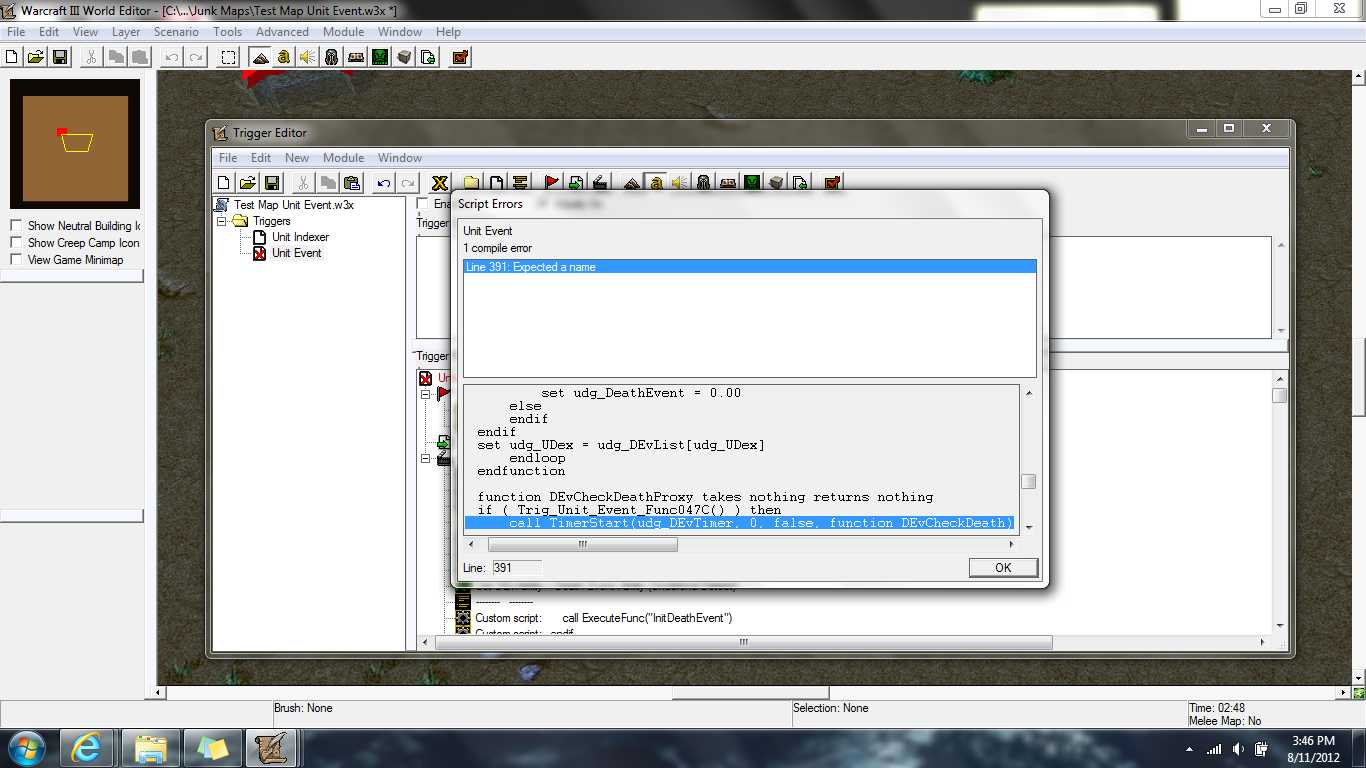Screen dimensions: 1366x768
Task: Open the Campaign Editor icon in main toolbar
Action: pos(356,57)
